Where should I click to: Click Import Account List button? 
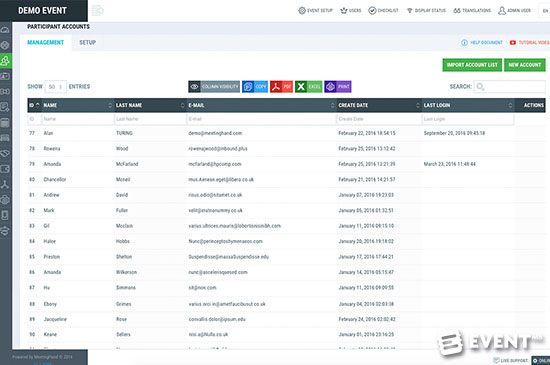(472, 65)
